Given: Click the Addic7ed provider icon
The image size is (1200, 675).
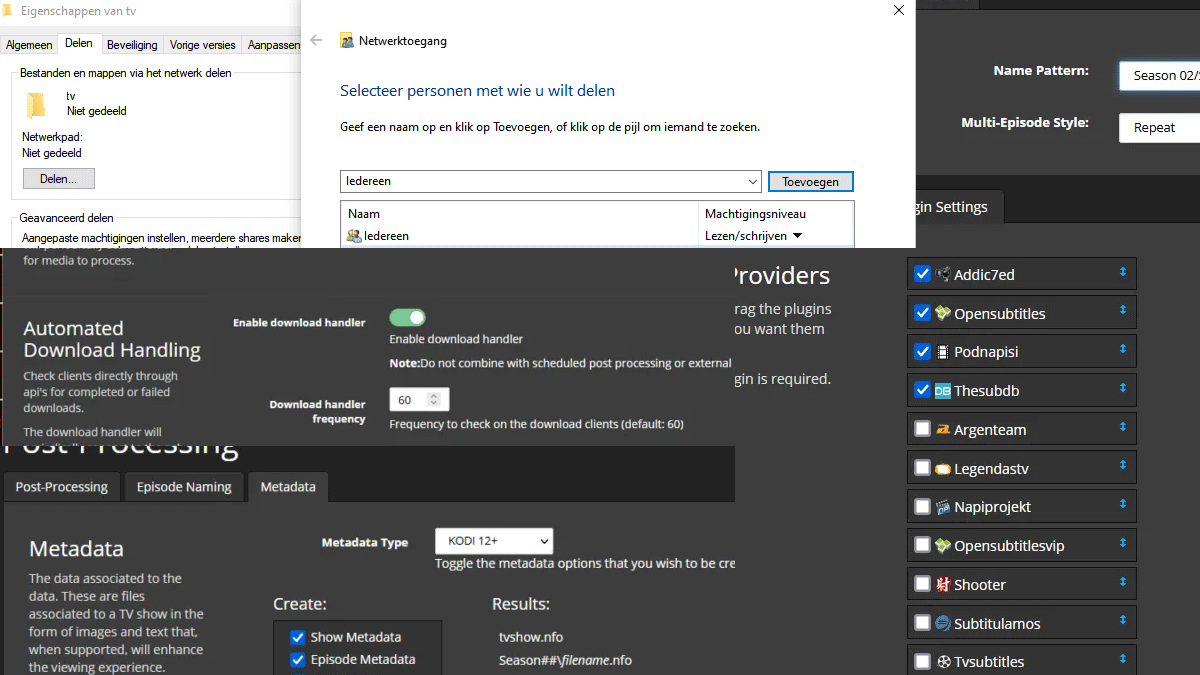Looking at the screenshot, I should point(943,274).
